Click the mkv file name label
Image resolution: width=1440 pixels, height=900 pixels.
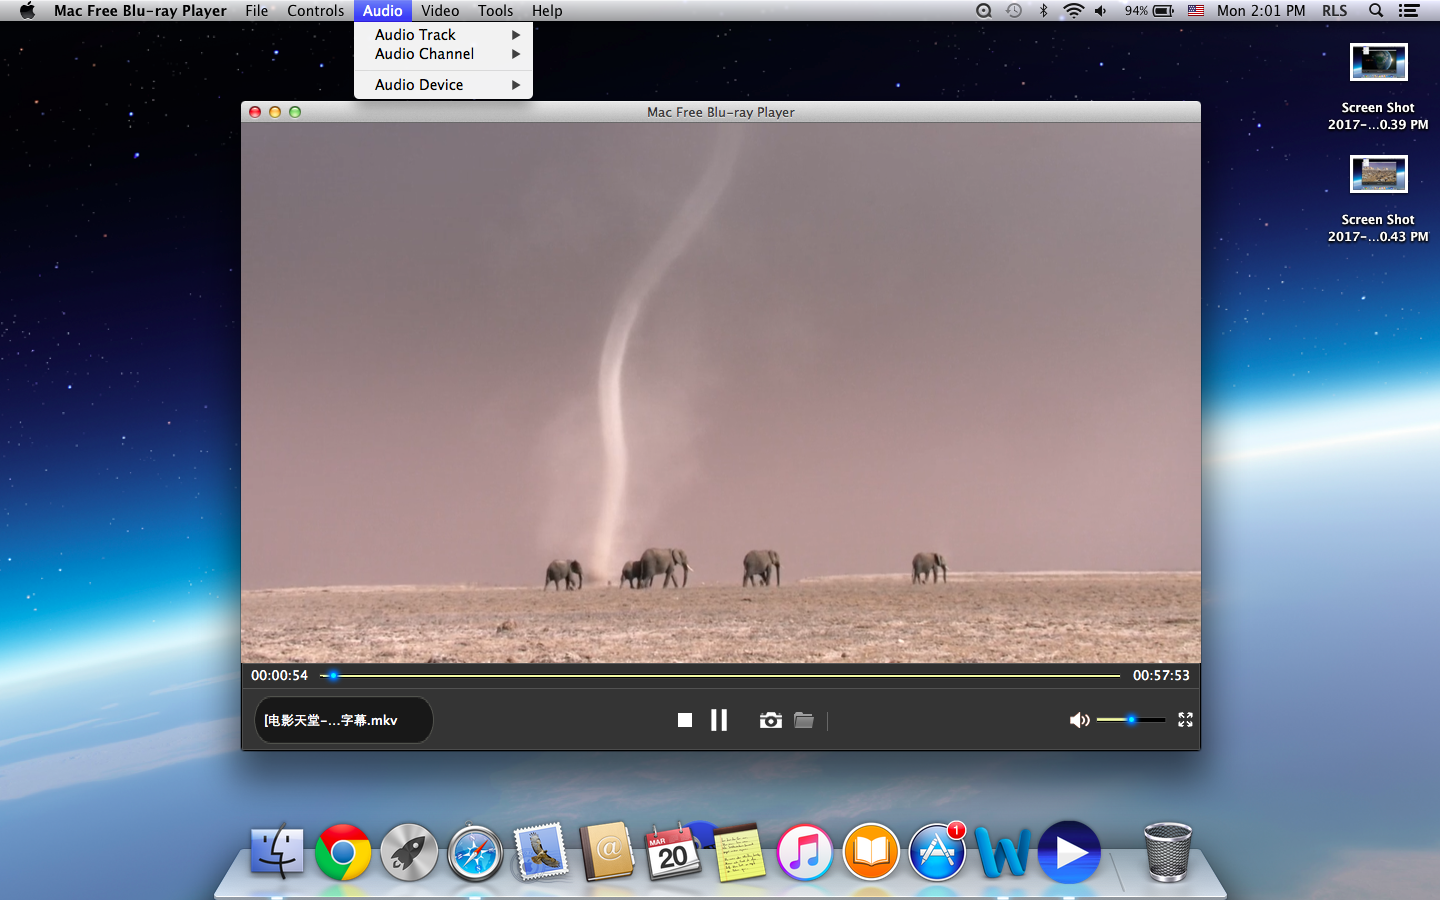pyautogui.click(x=331, y=720)
